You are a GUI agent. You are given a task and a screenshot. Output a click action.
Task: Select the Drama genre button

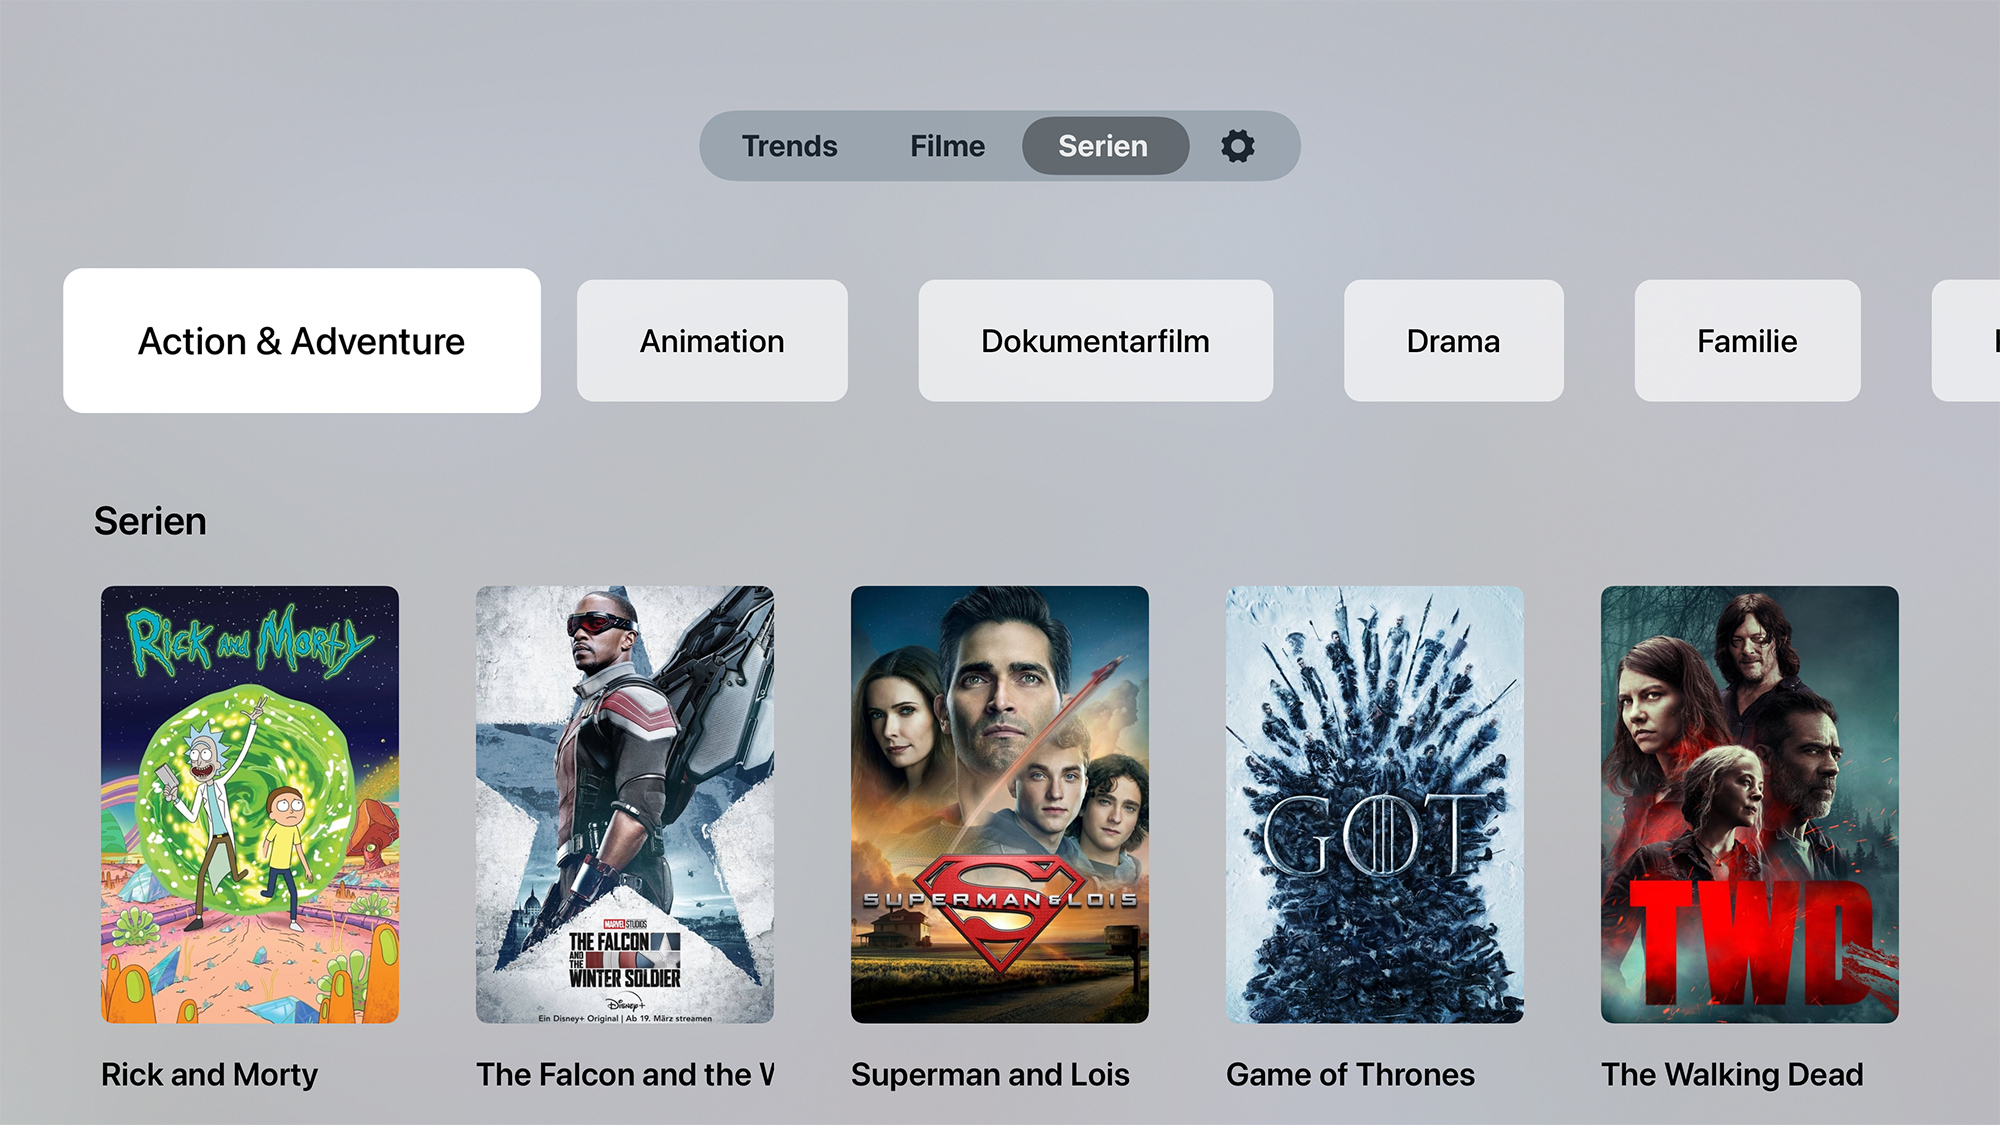click(x=1453, y=341)
